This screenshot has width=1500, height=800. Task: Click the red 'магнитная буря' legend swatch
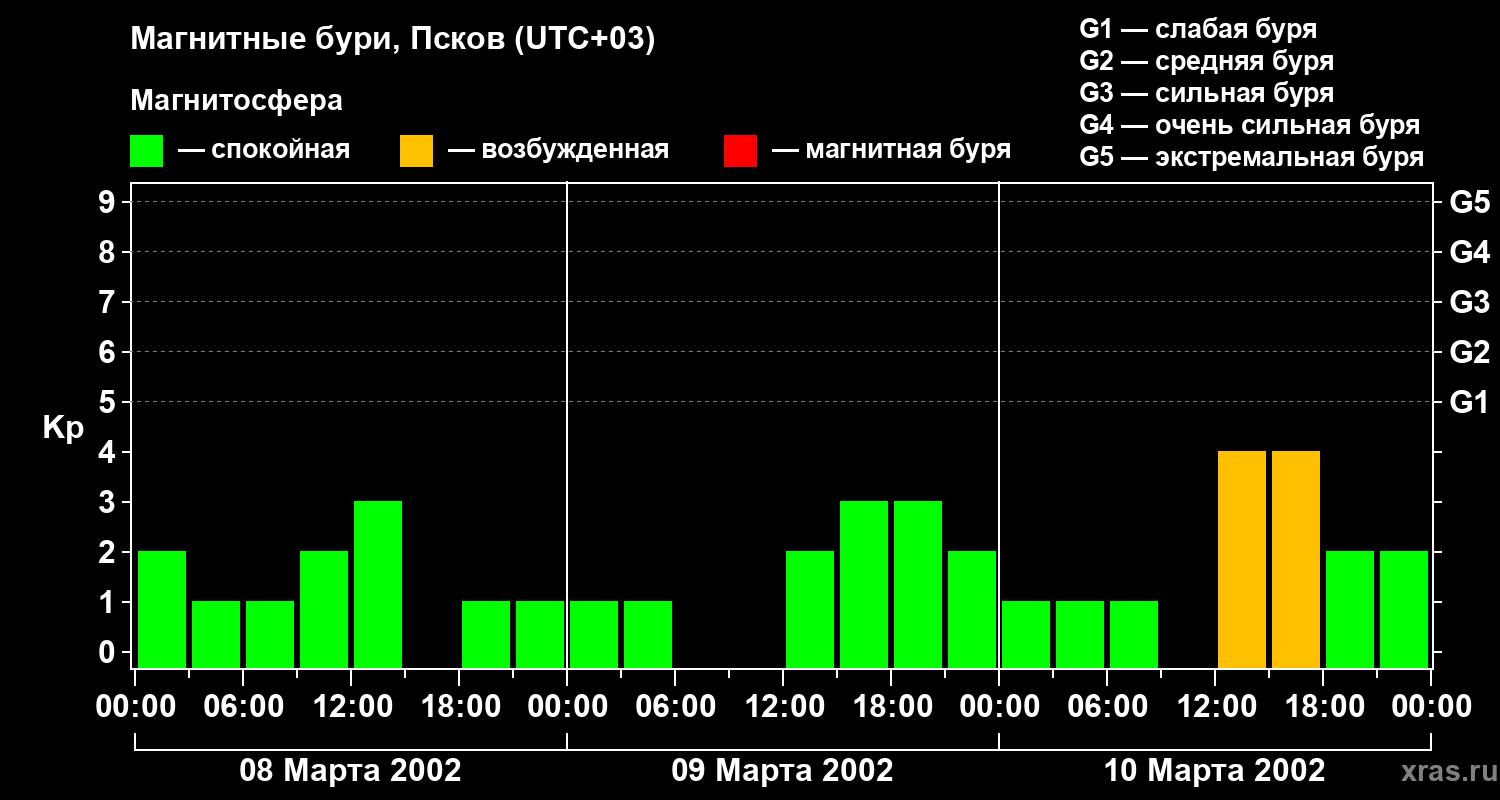[740, 151]
